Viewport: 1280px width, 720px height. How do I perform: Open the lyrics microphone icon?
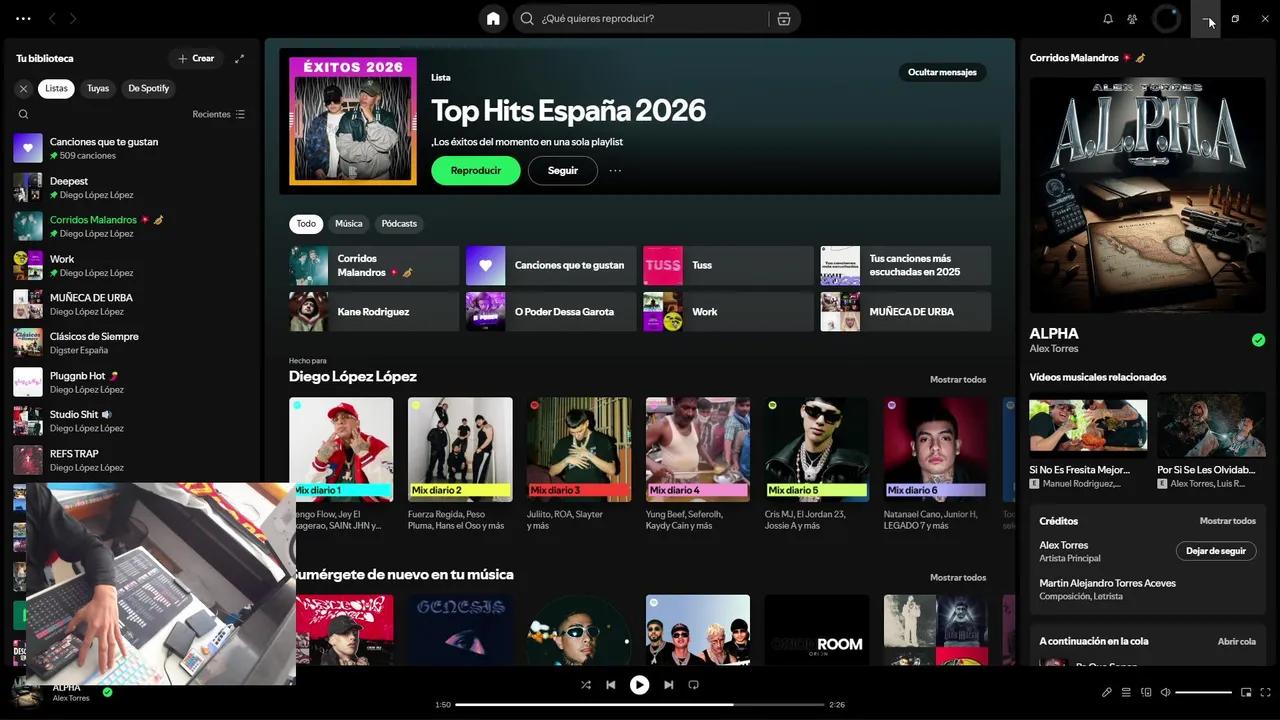[x=1106, y=692]
